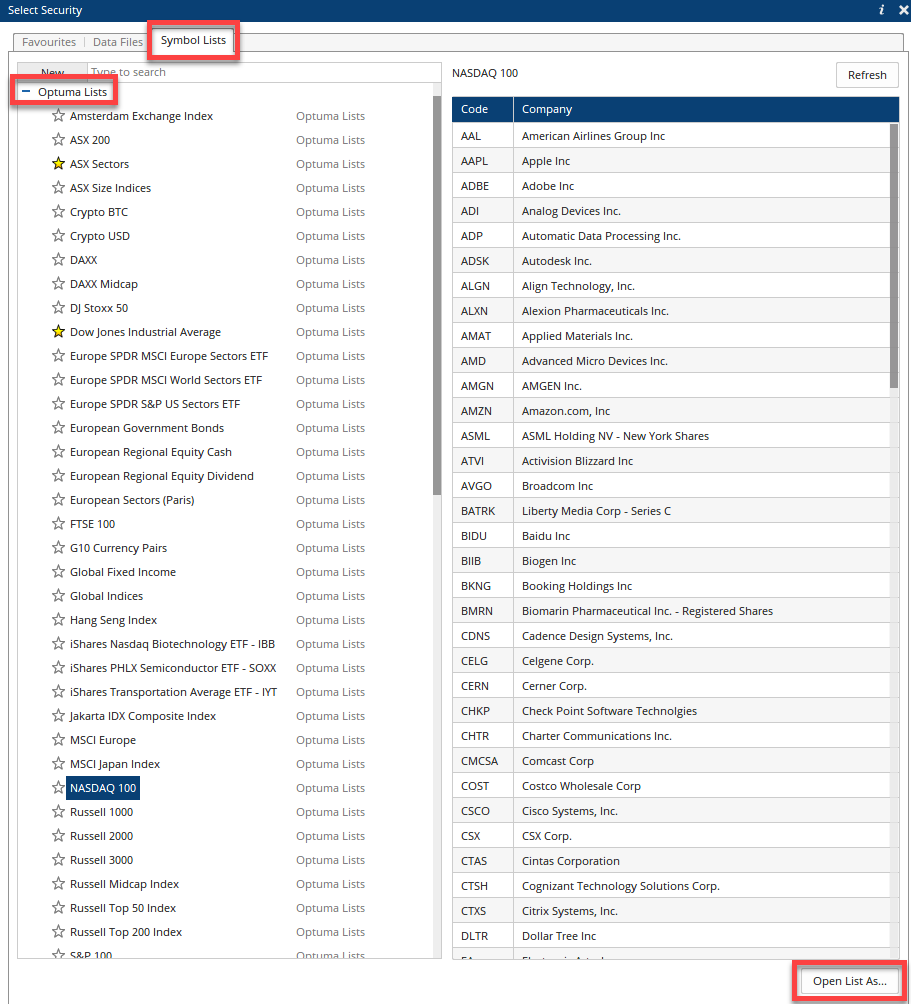Close the Select Security dialog
This screenshot has height=1004, width=911.
[x=903, y=10]
